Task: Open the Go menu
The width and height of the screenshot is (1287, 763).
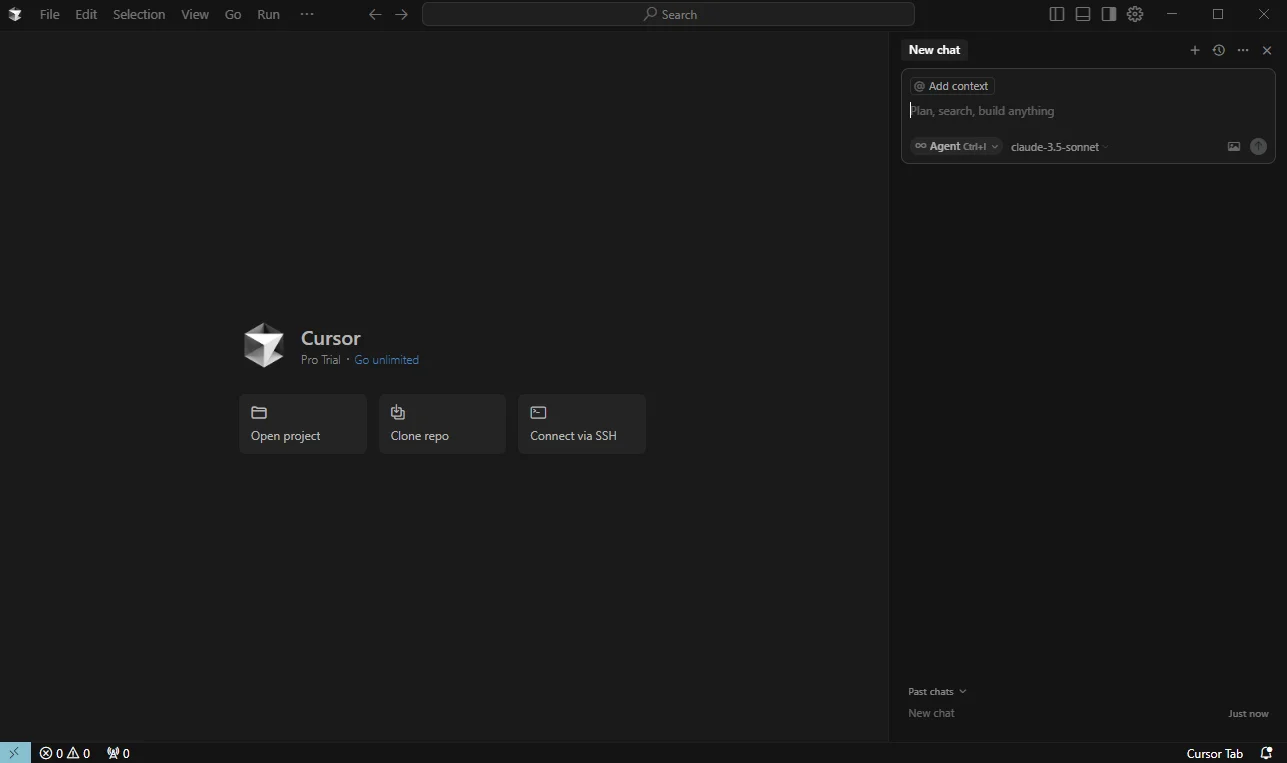Action: (x=233, y=14)
